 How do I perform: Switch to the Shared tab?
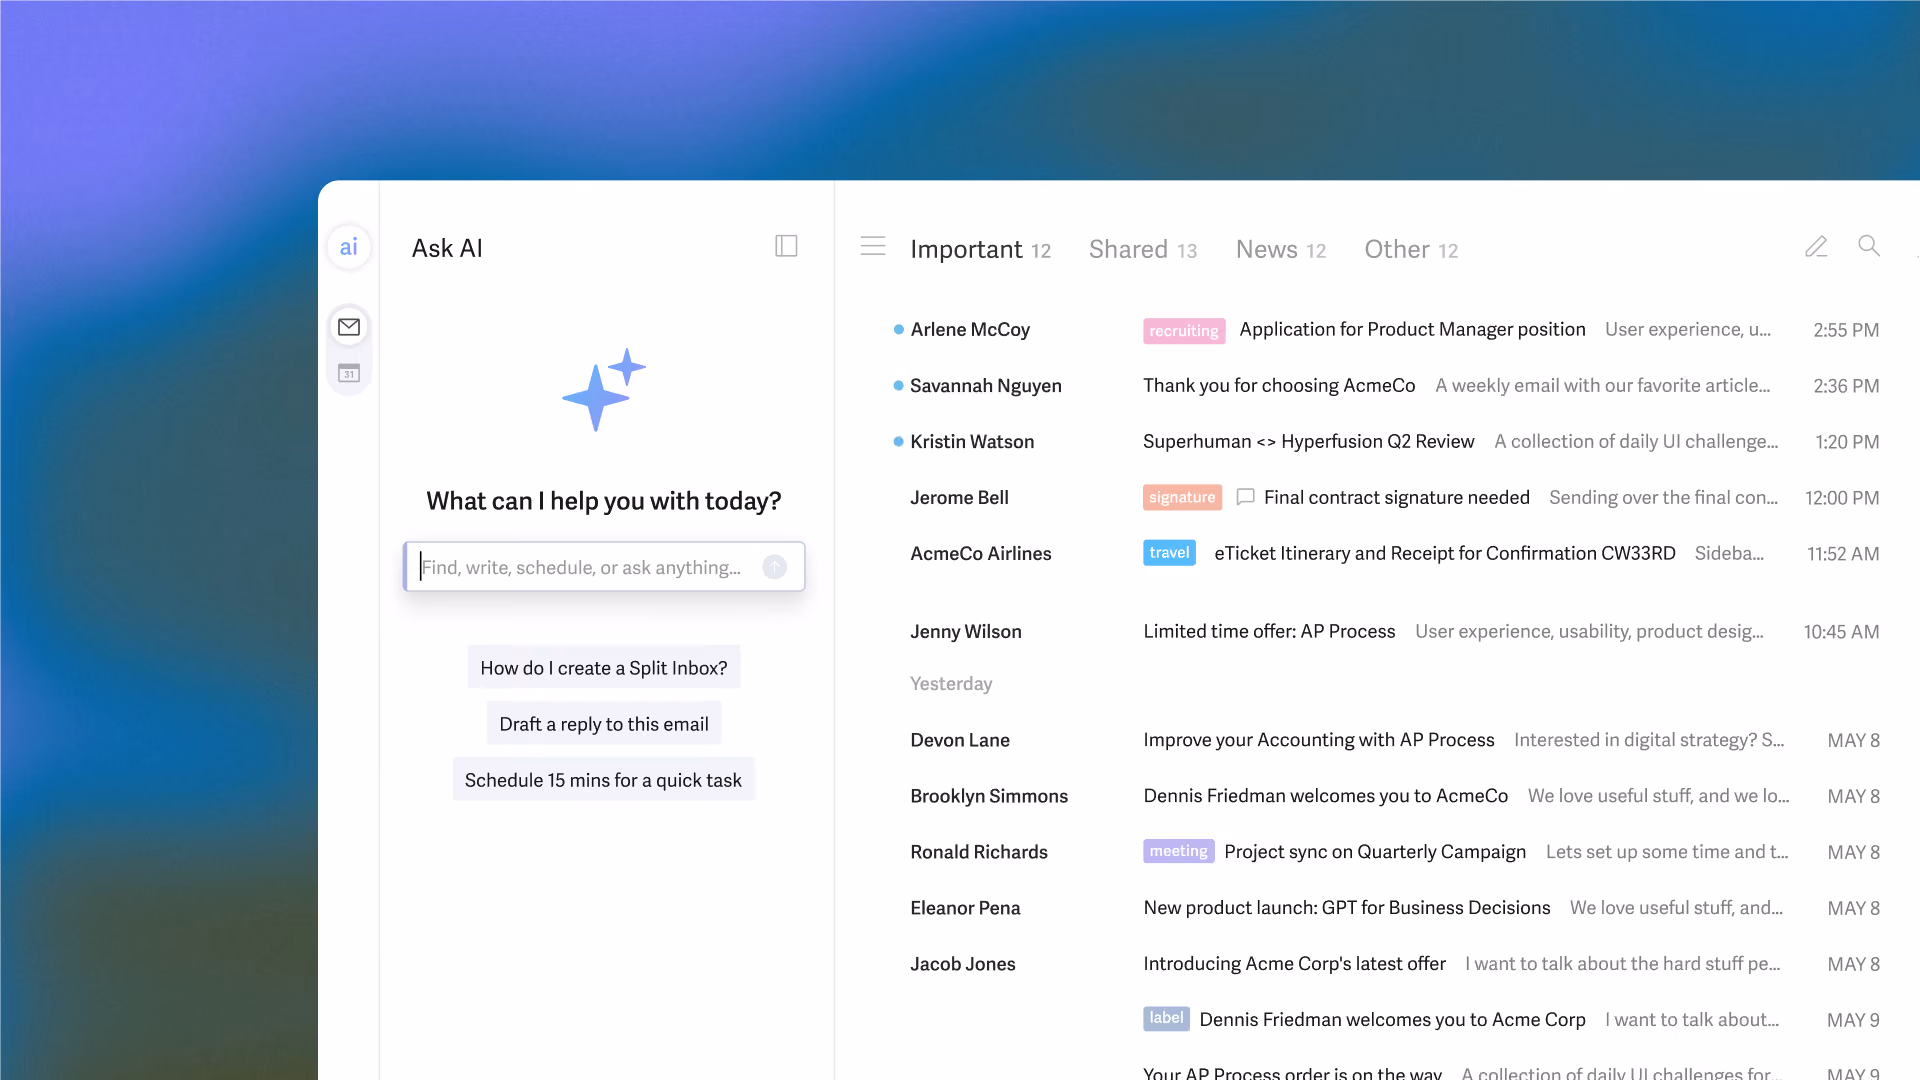tap(1142, 249)
